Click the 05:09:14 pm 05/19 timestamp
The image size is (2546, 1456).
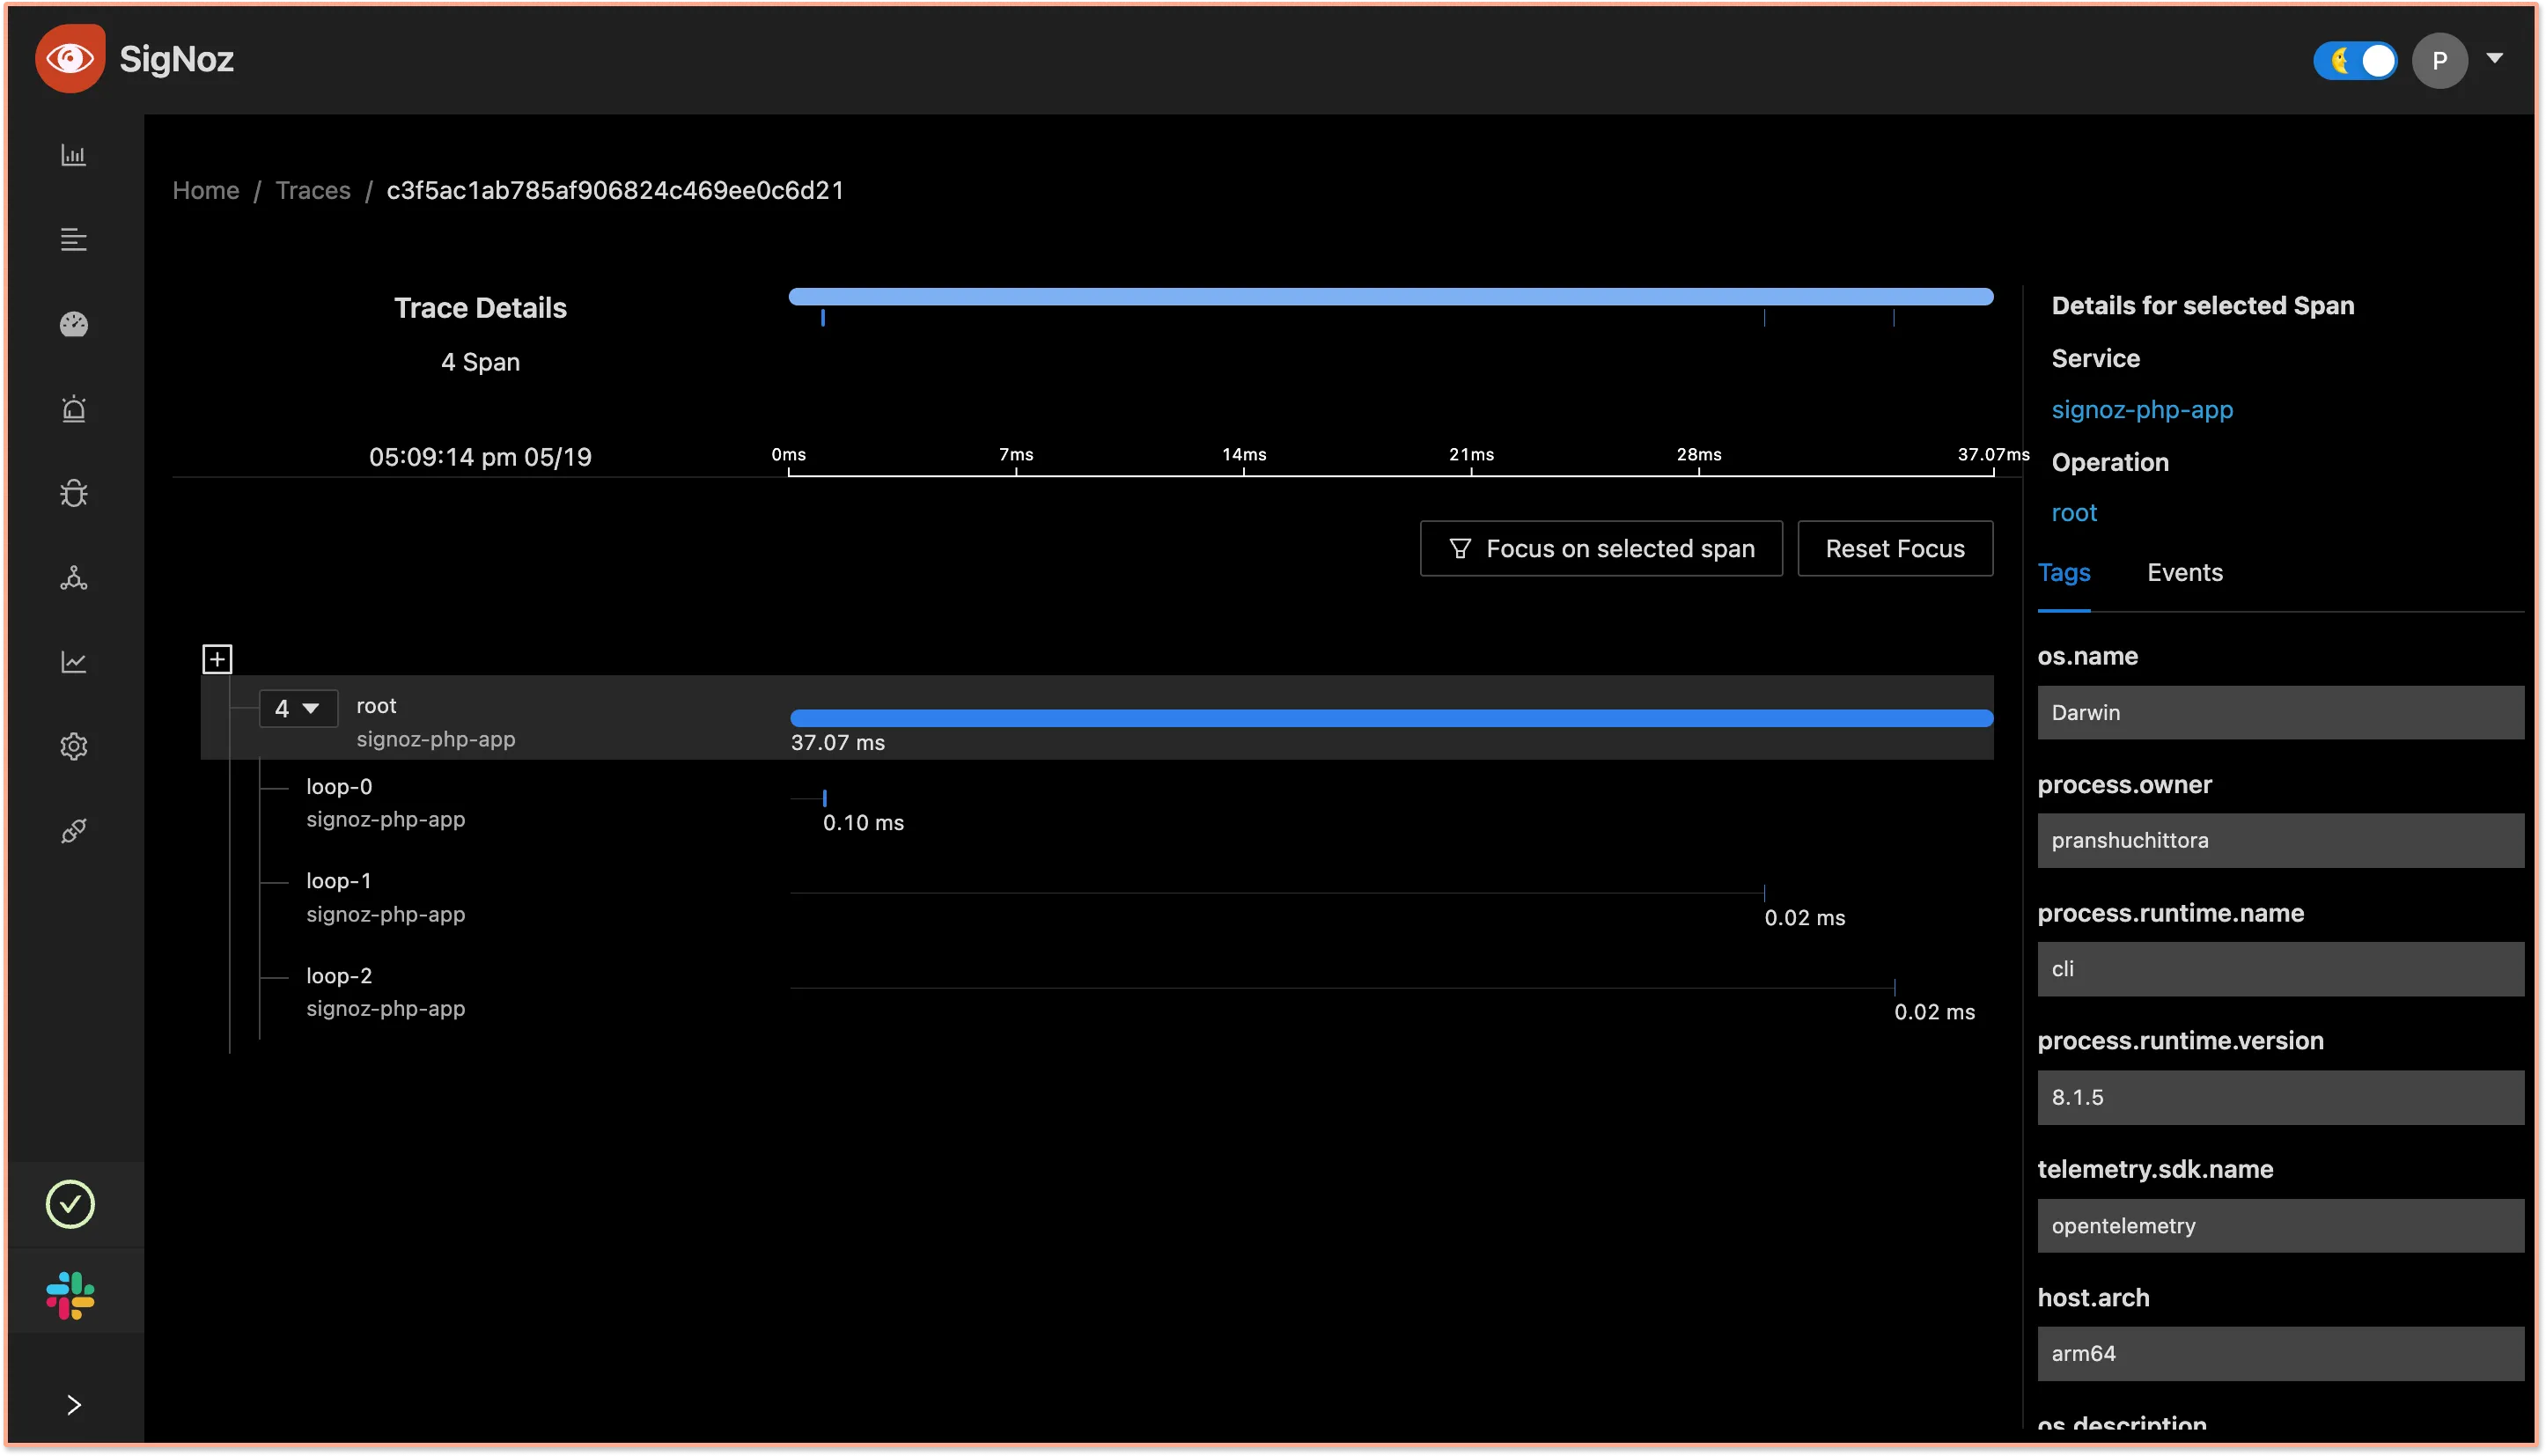pyautogui.click(x=480, y=457)
